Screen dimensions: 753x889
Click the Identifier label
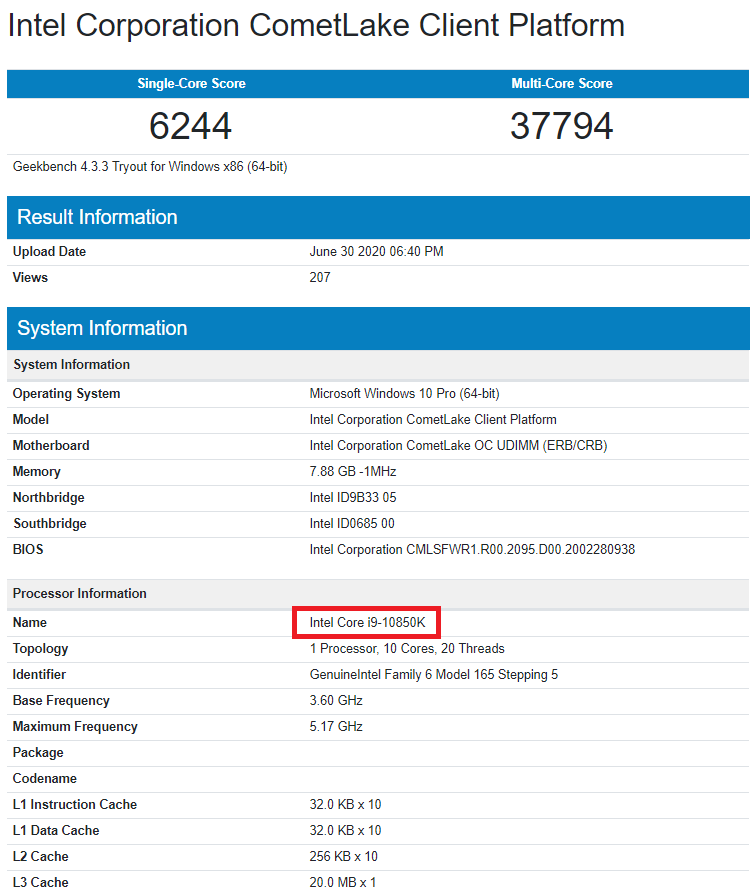pos(39,675)
